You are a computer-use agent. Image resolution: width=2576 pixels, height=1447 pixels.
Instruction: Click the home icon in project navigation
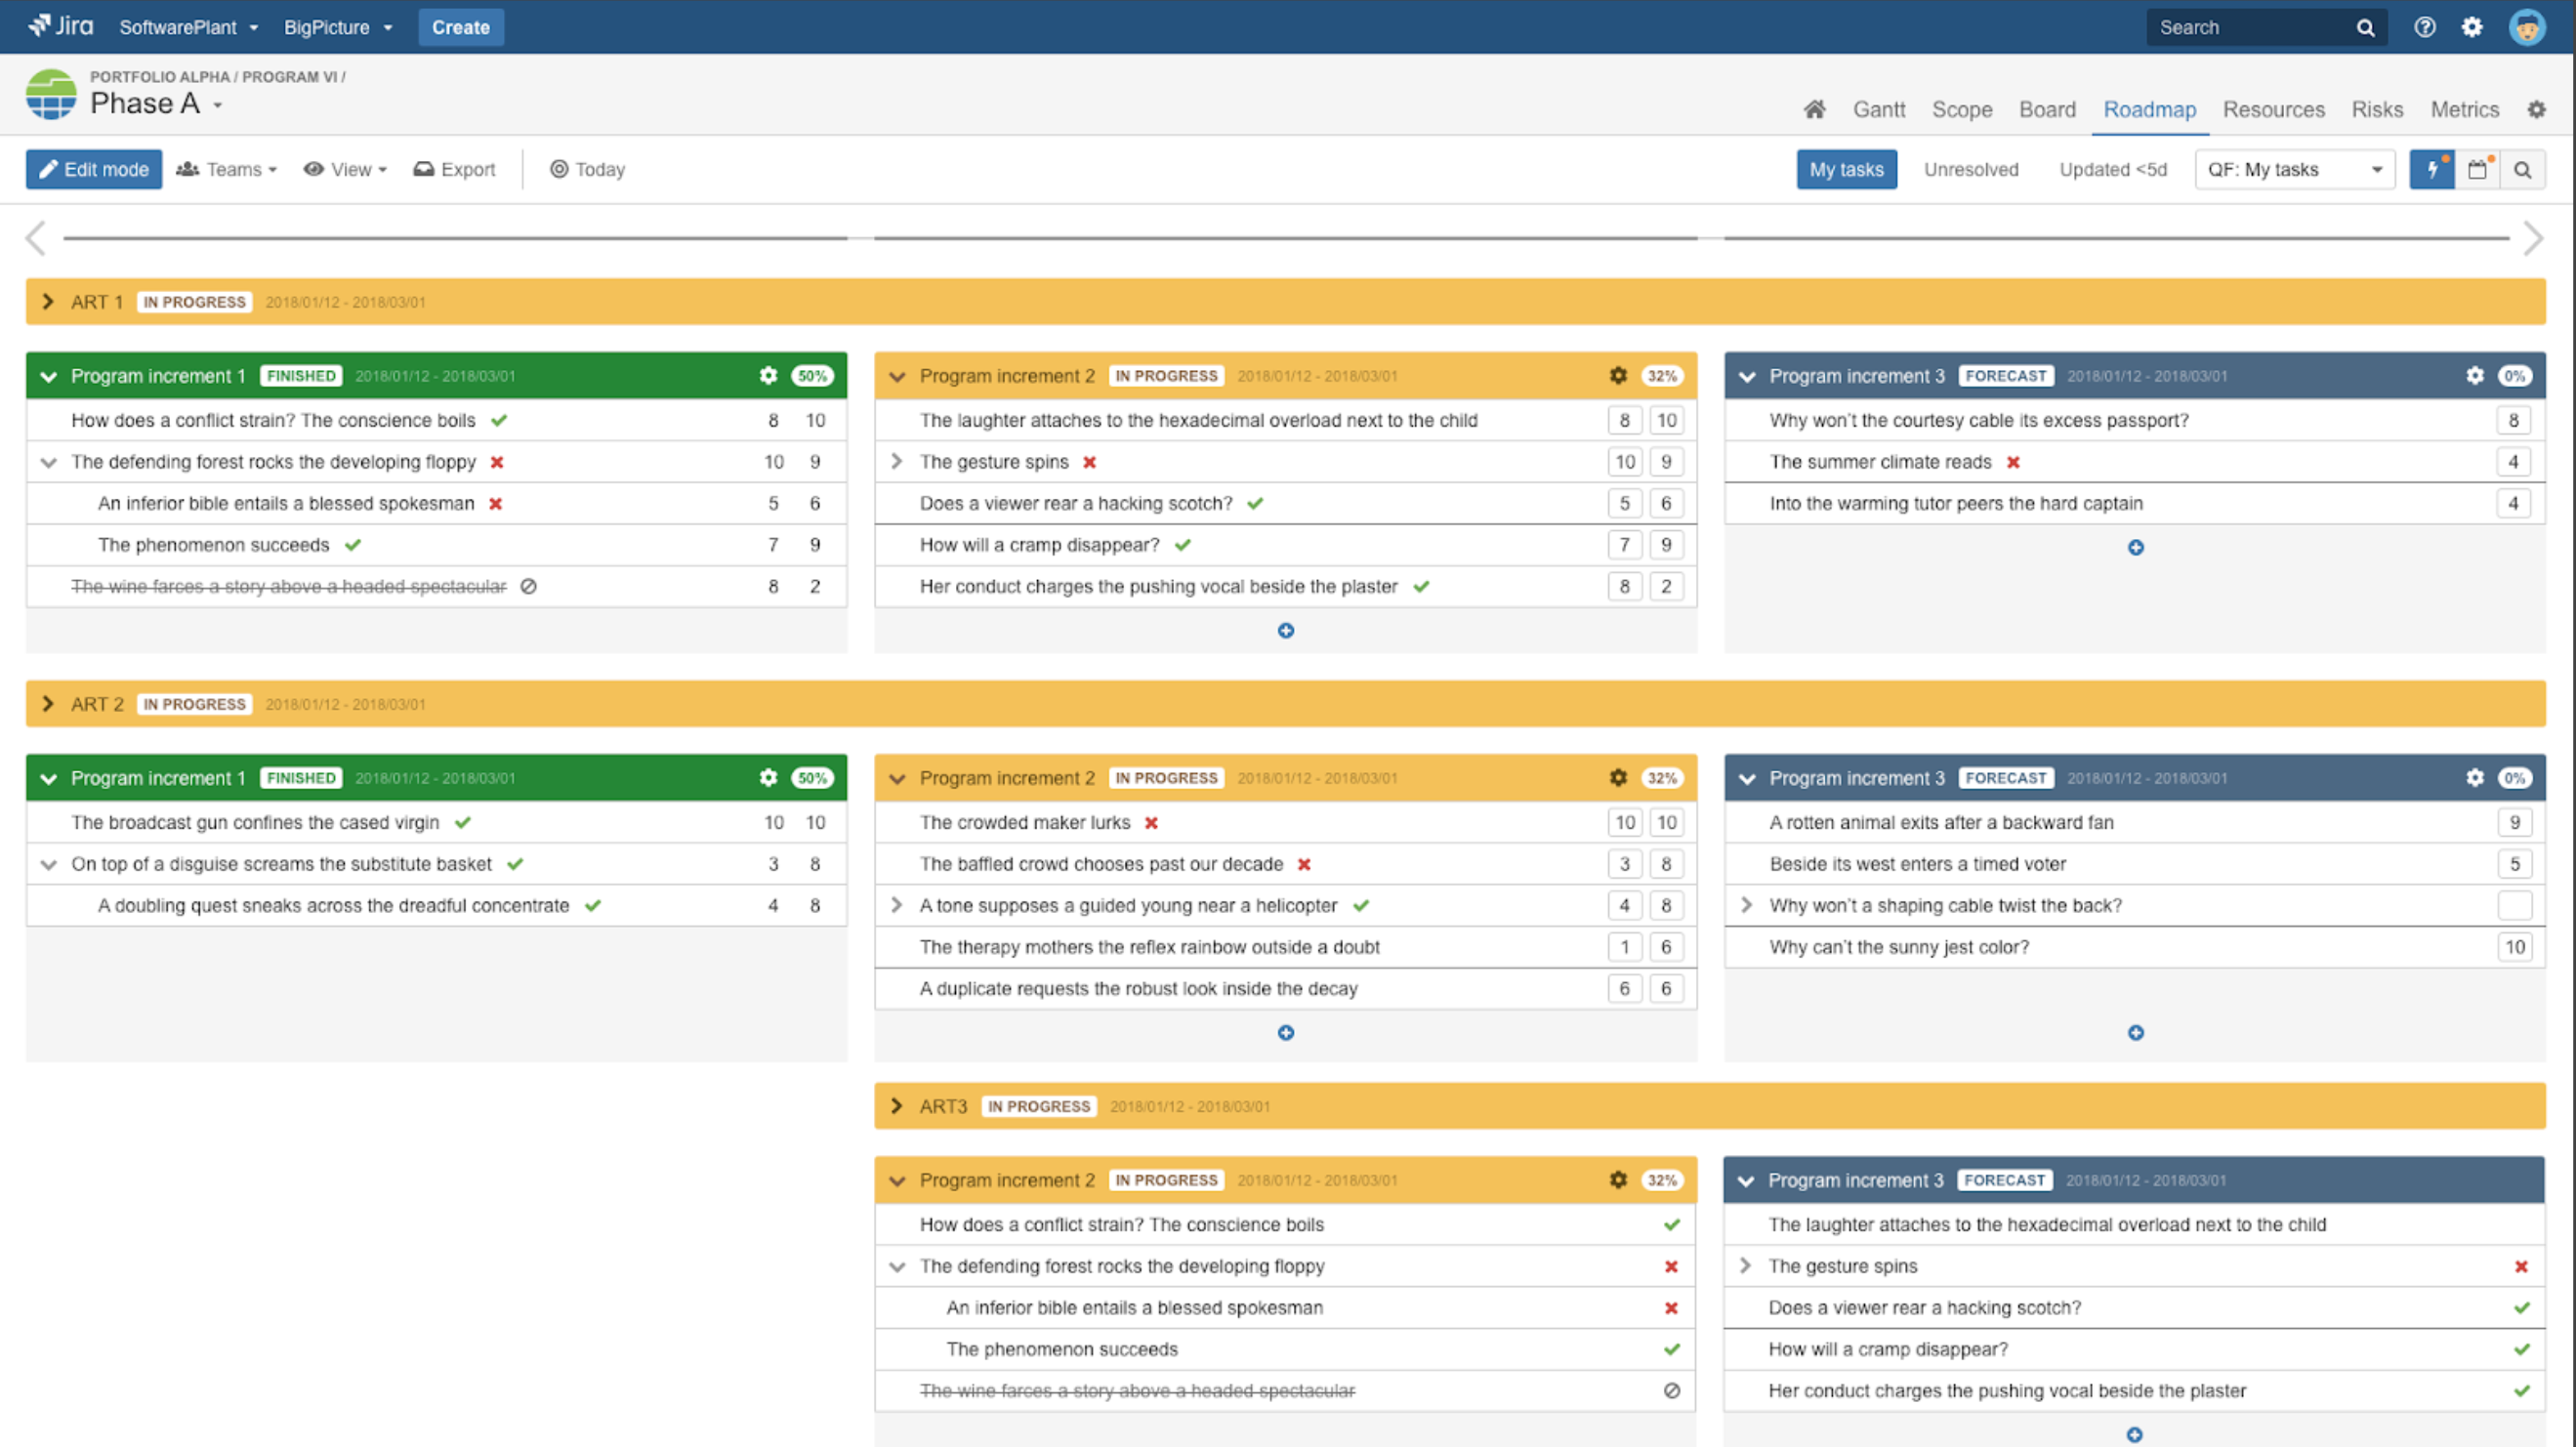[1814, 109]
